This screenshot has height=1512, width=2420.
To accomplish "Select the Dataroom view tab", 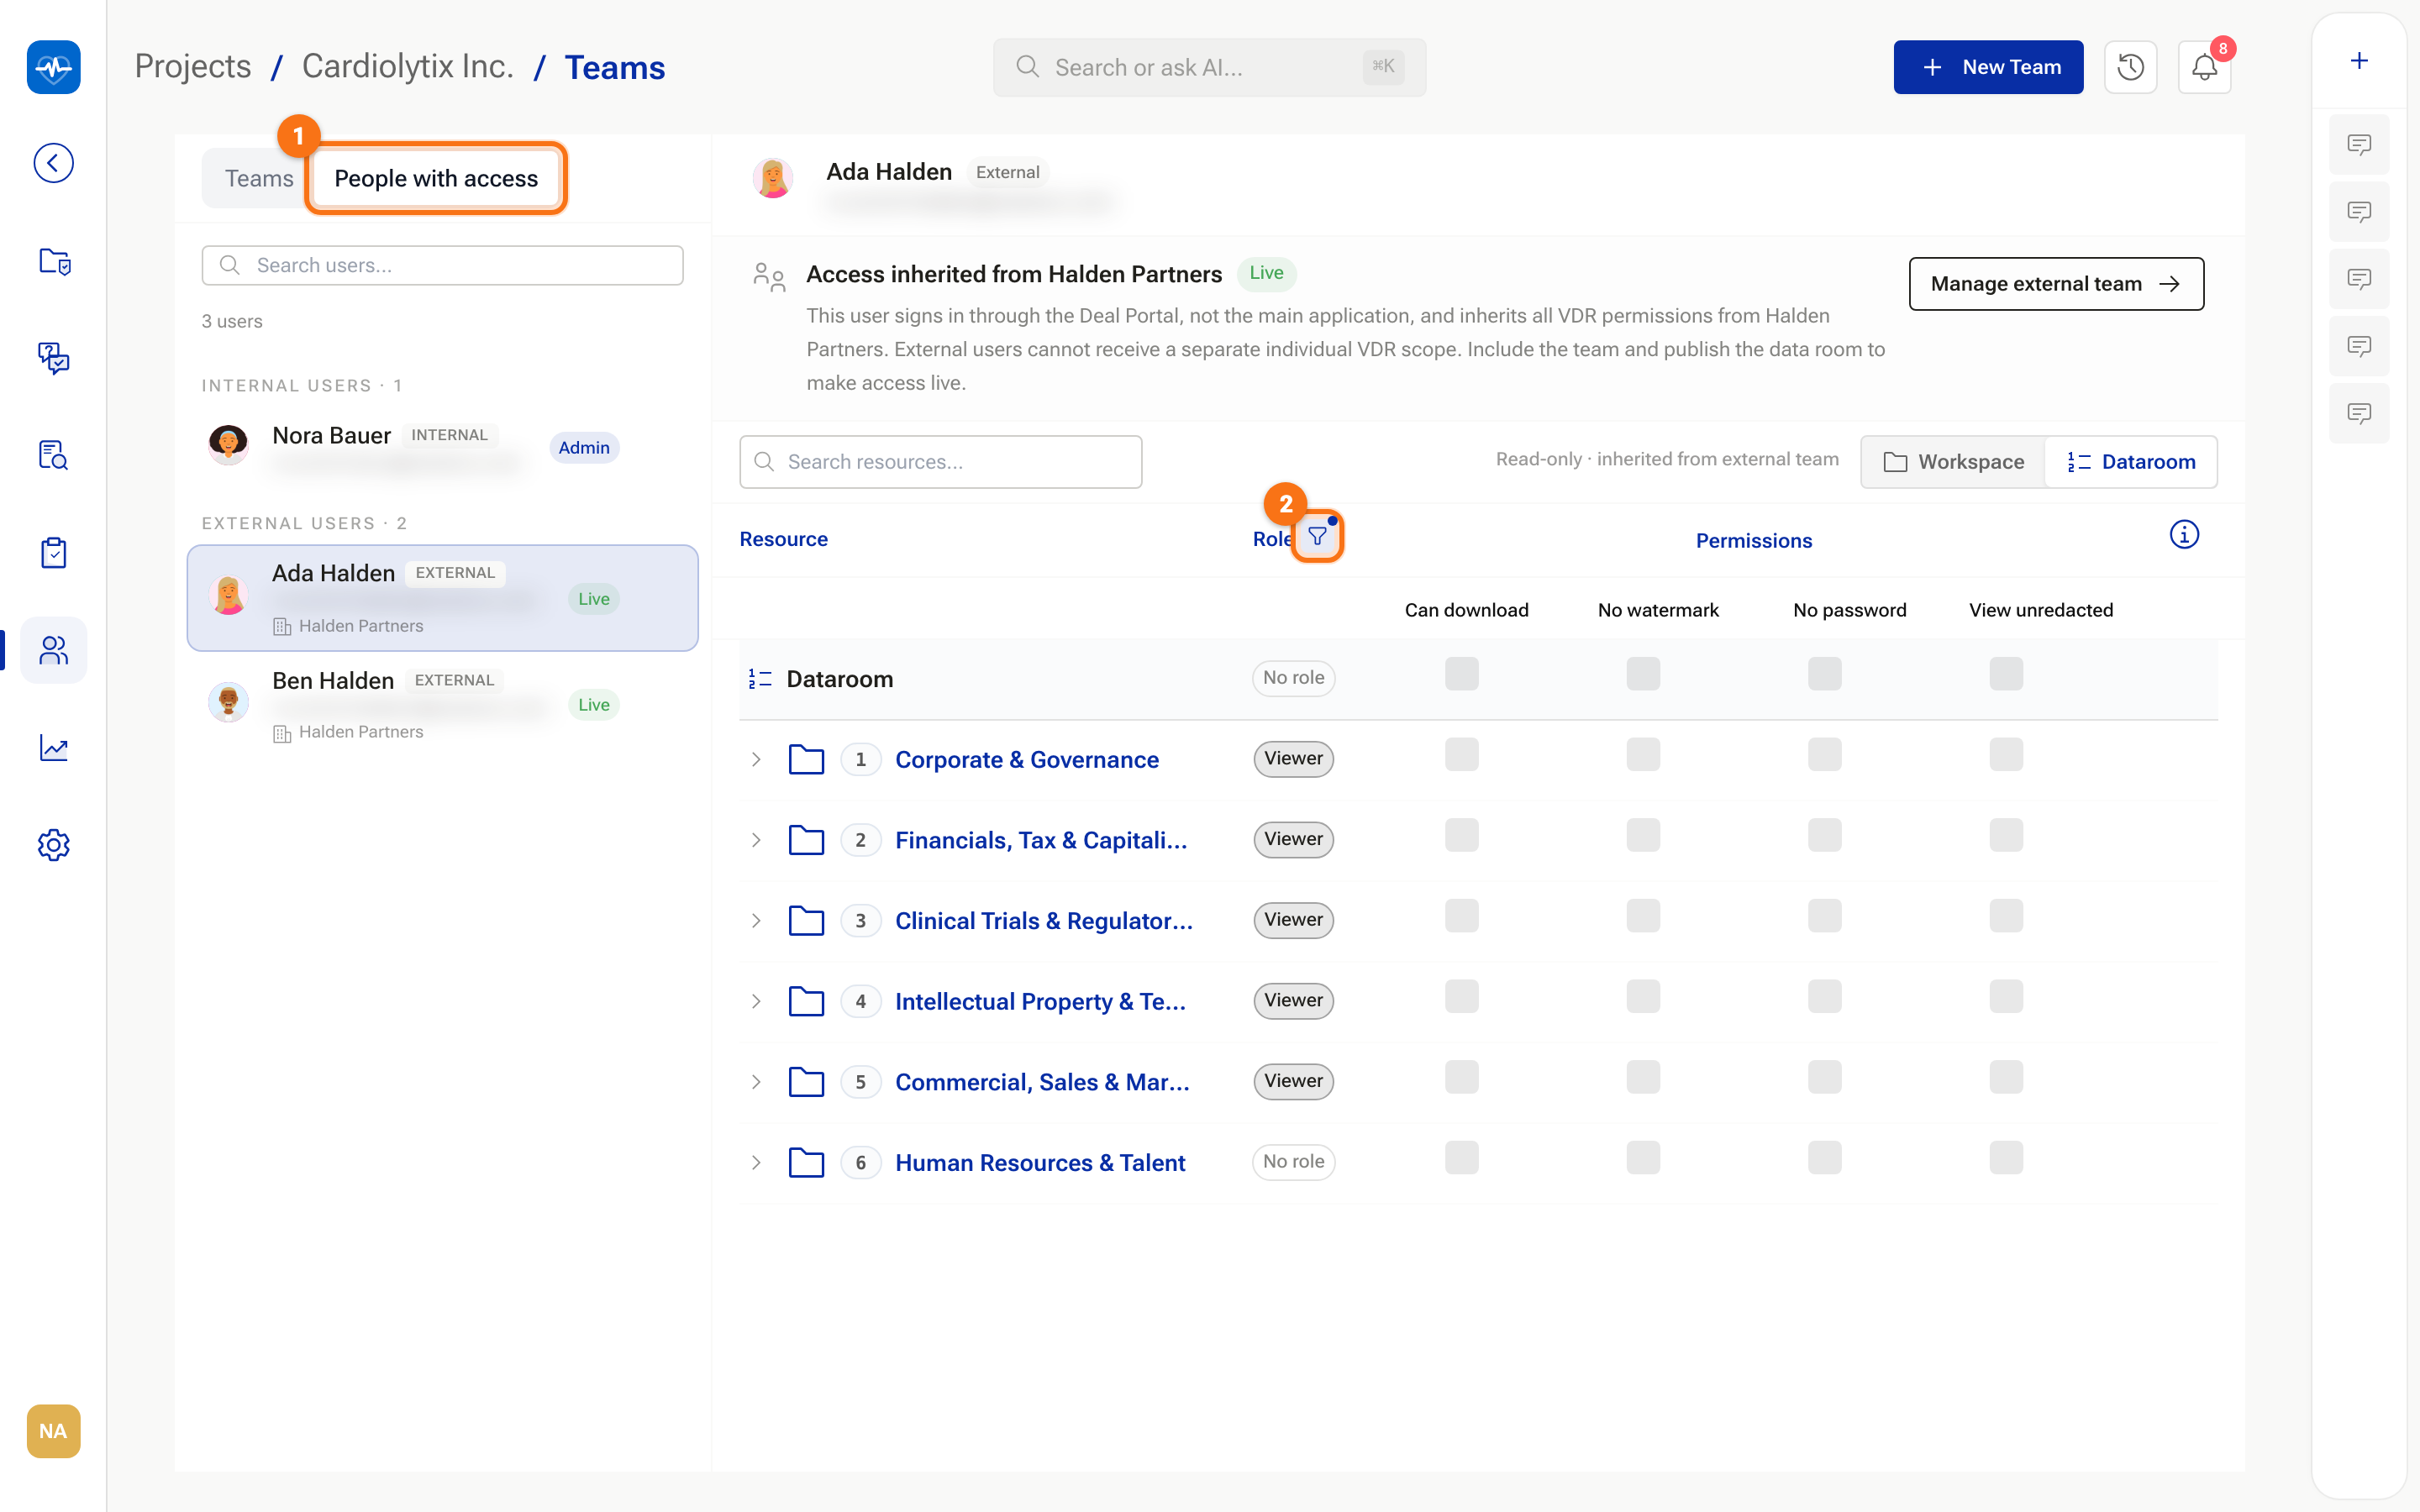I will tap(2131, 461).
